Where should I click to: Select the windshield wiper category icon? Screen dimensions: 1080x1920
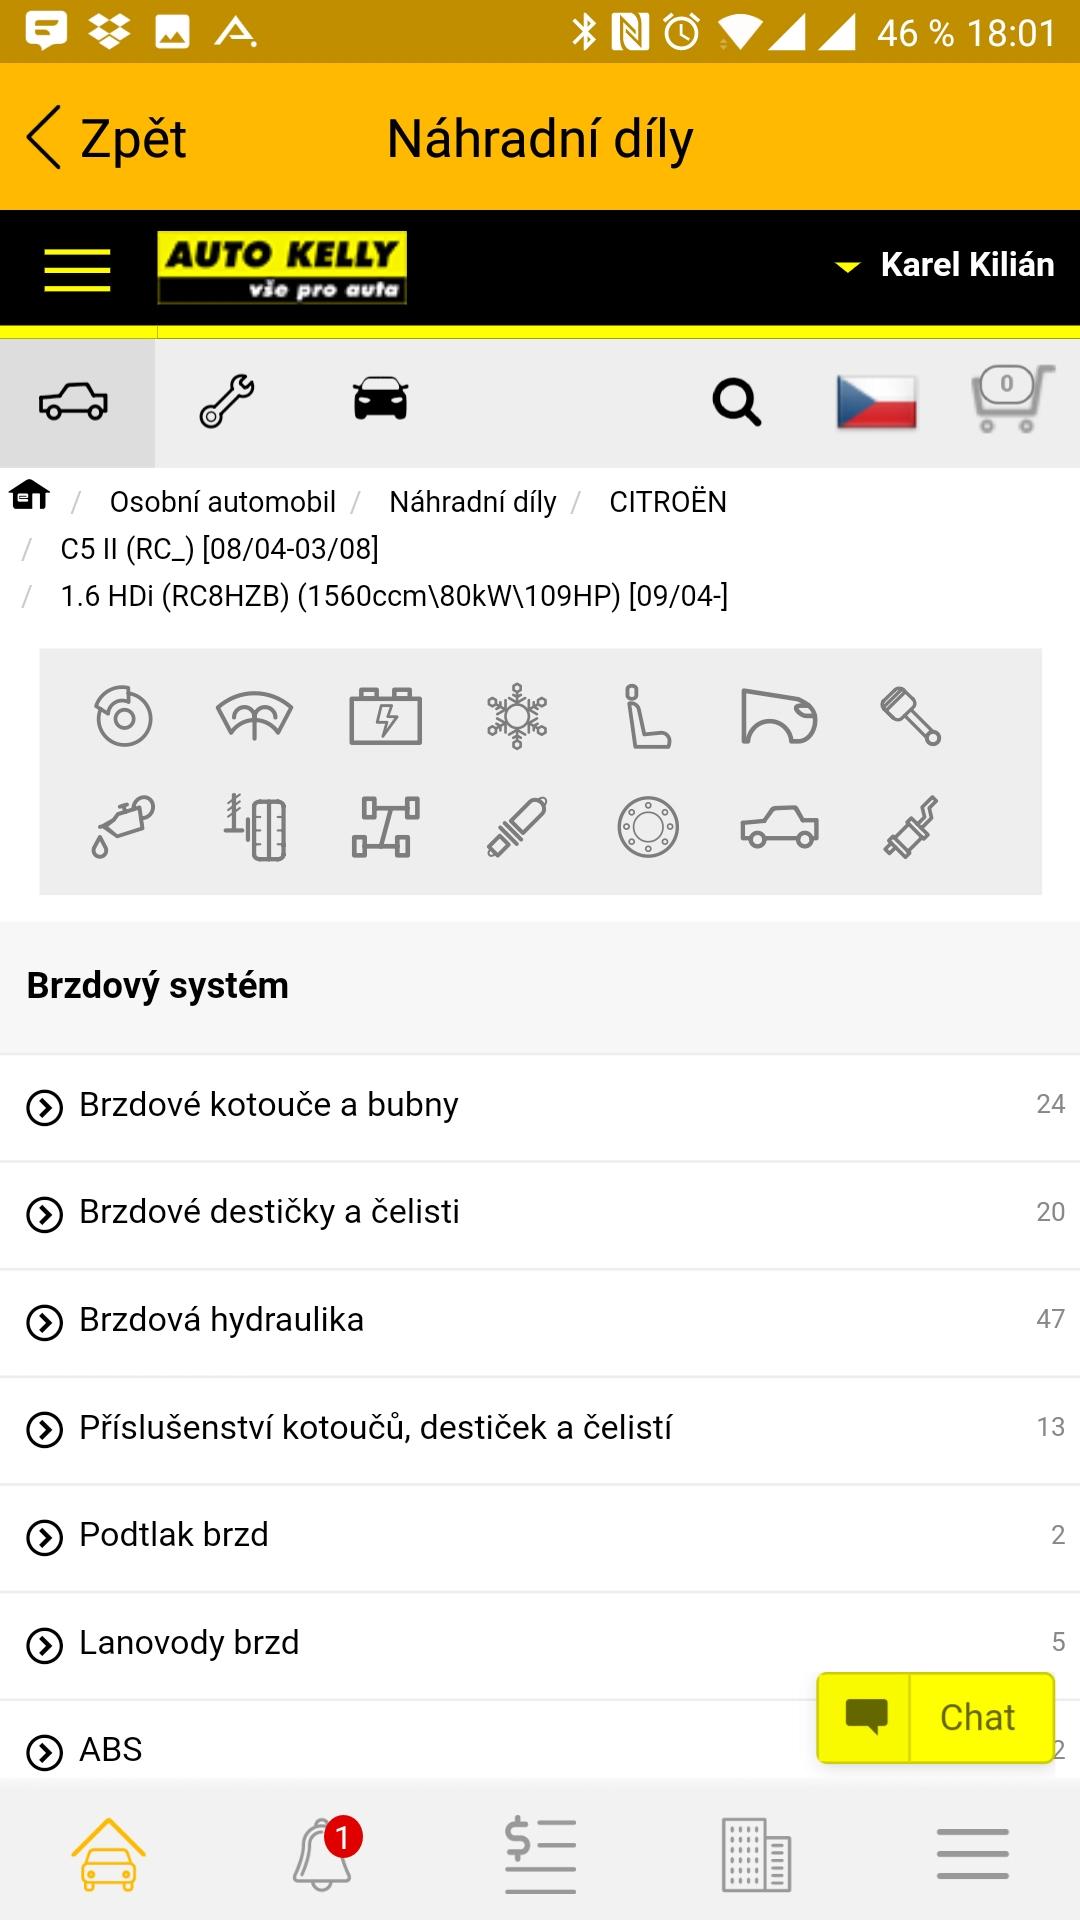(x=255, y=716)
